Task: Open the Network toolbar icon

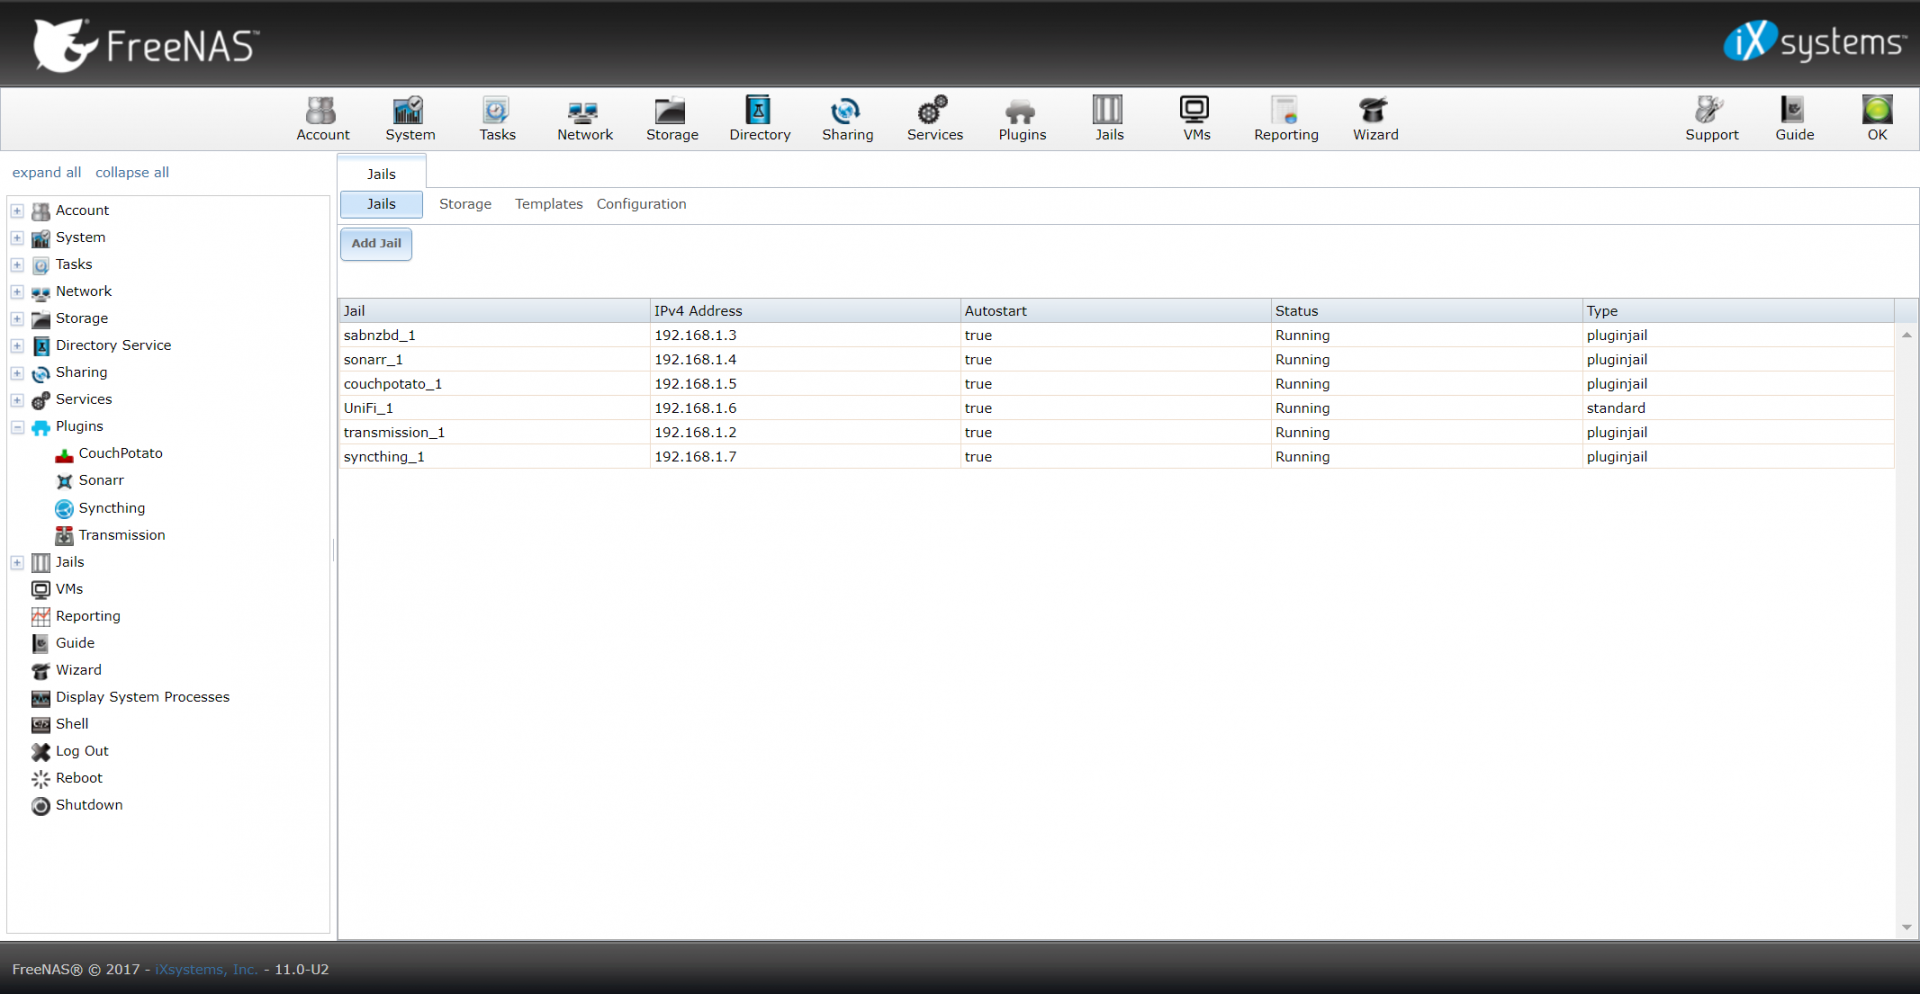Action: click(x=585, y=119)
